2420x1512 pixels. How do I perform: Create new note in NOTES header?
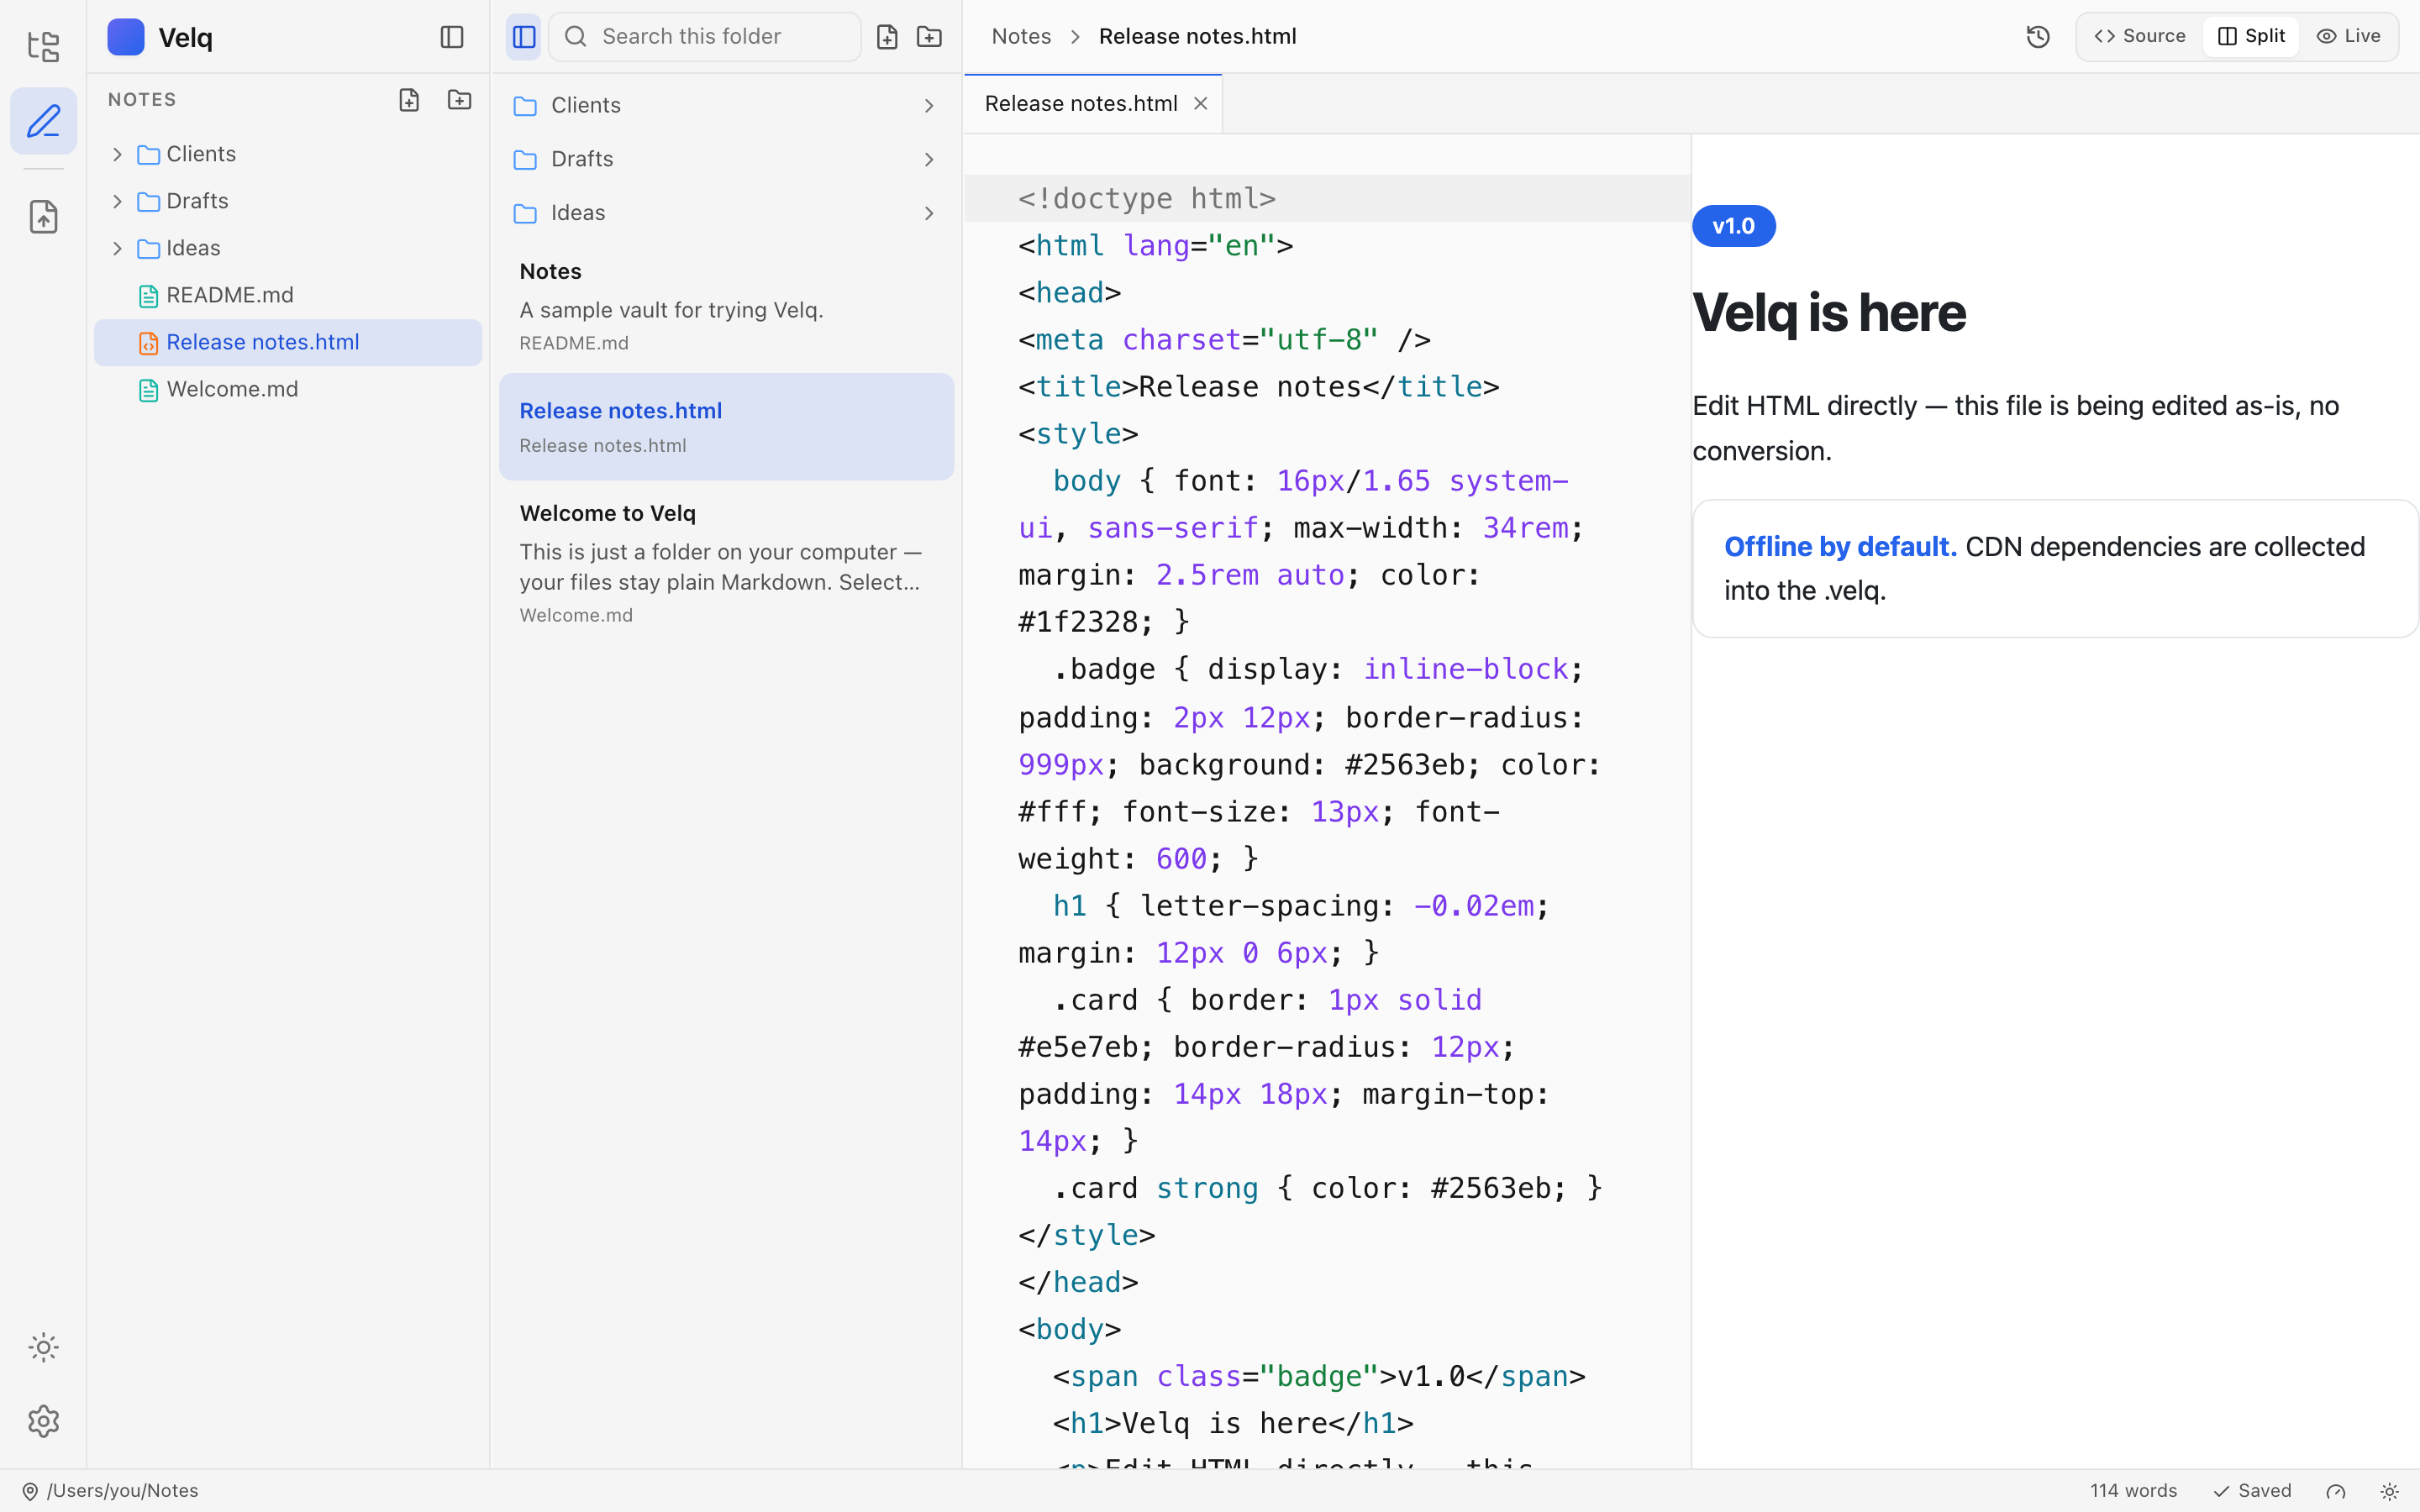pos(409,100)
